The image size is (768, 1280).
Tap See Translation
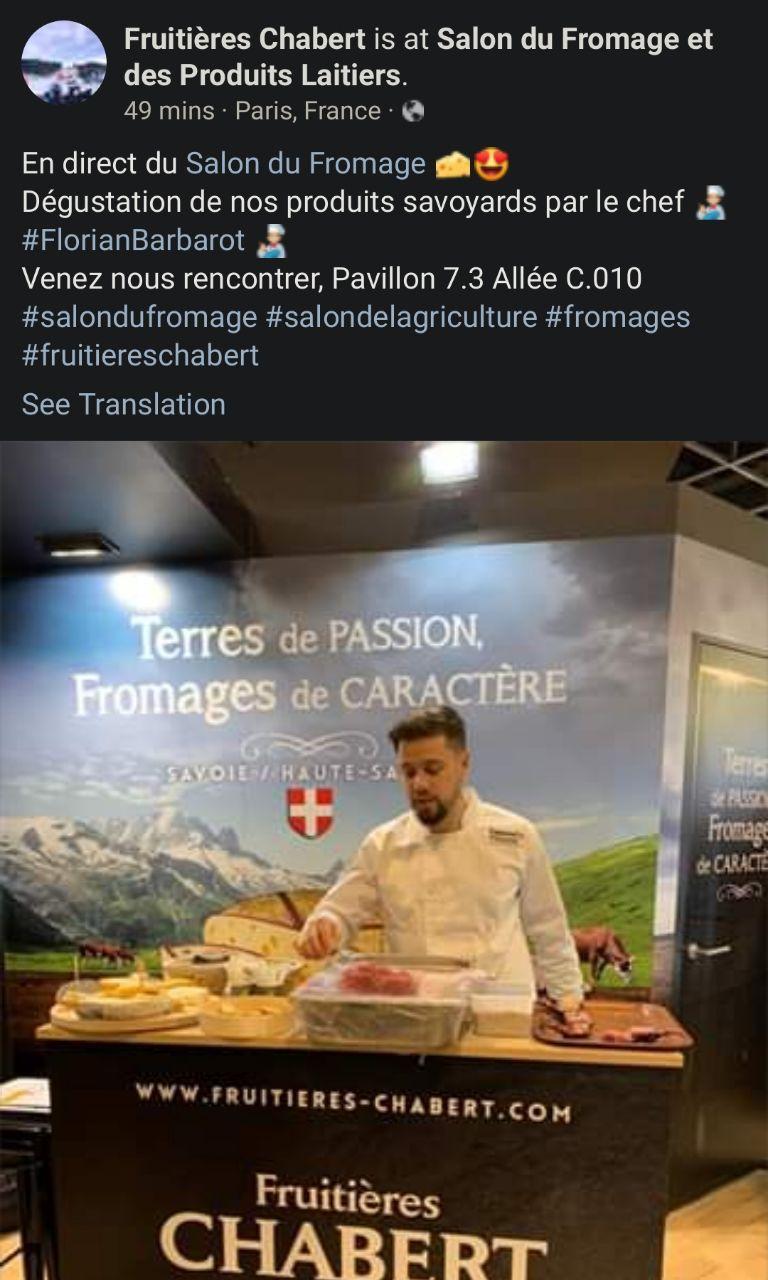click(124, 404)
